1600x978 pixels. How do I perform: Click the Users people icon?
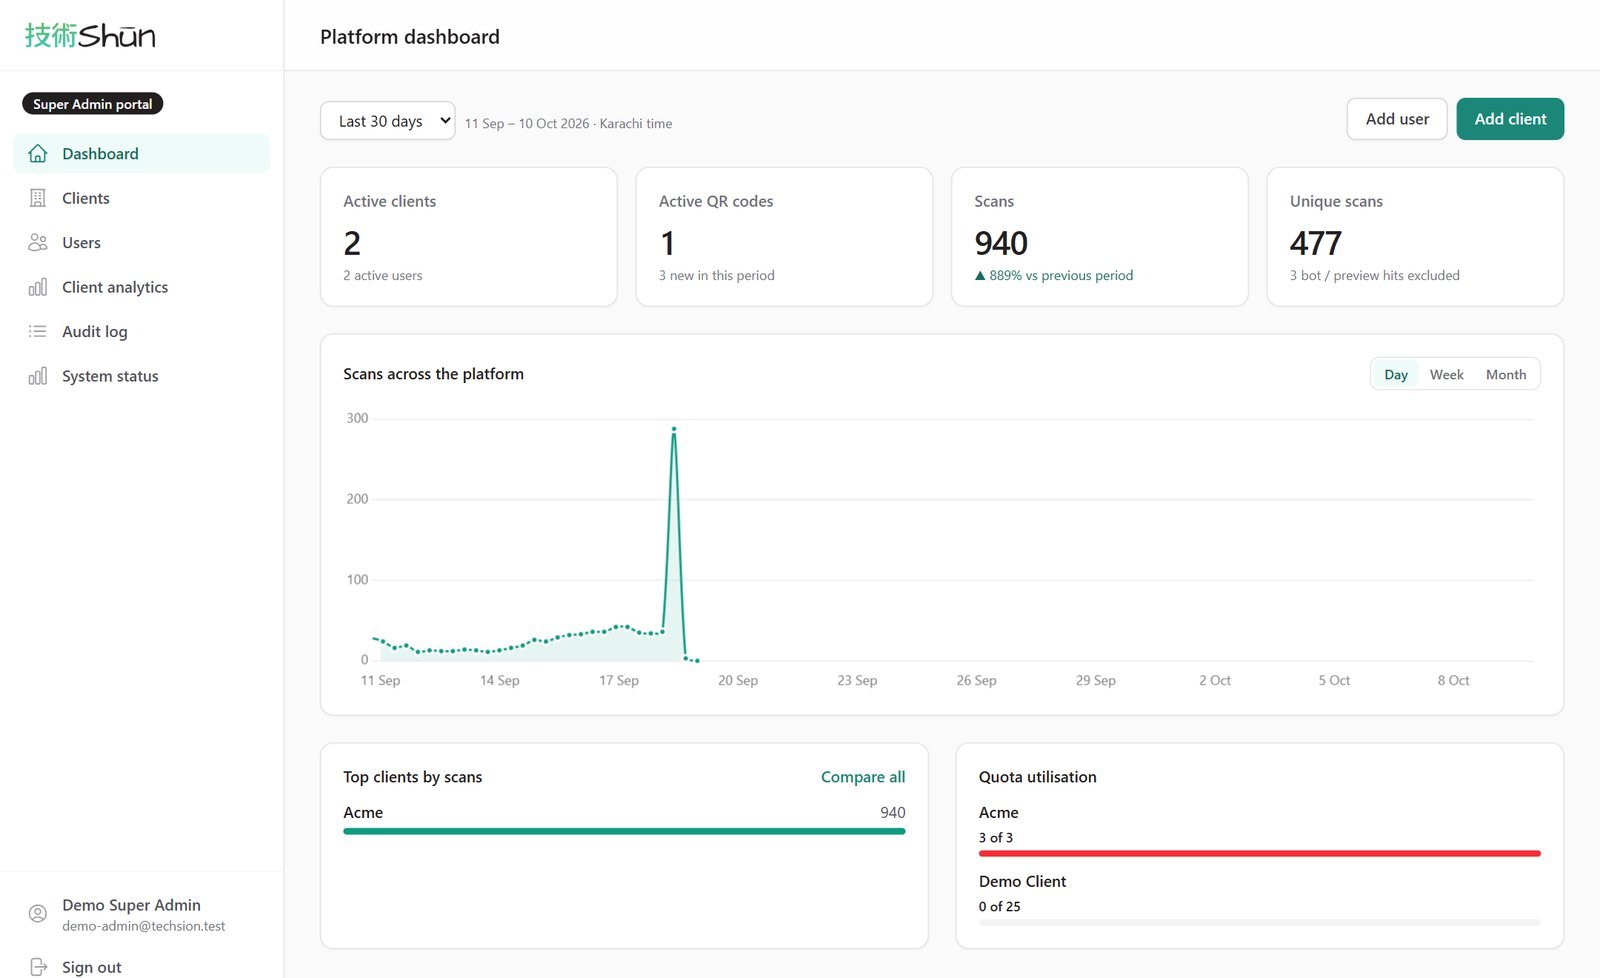[x=38, y=242]
